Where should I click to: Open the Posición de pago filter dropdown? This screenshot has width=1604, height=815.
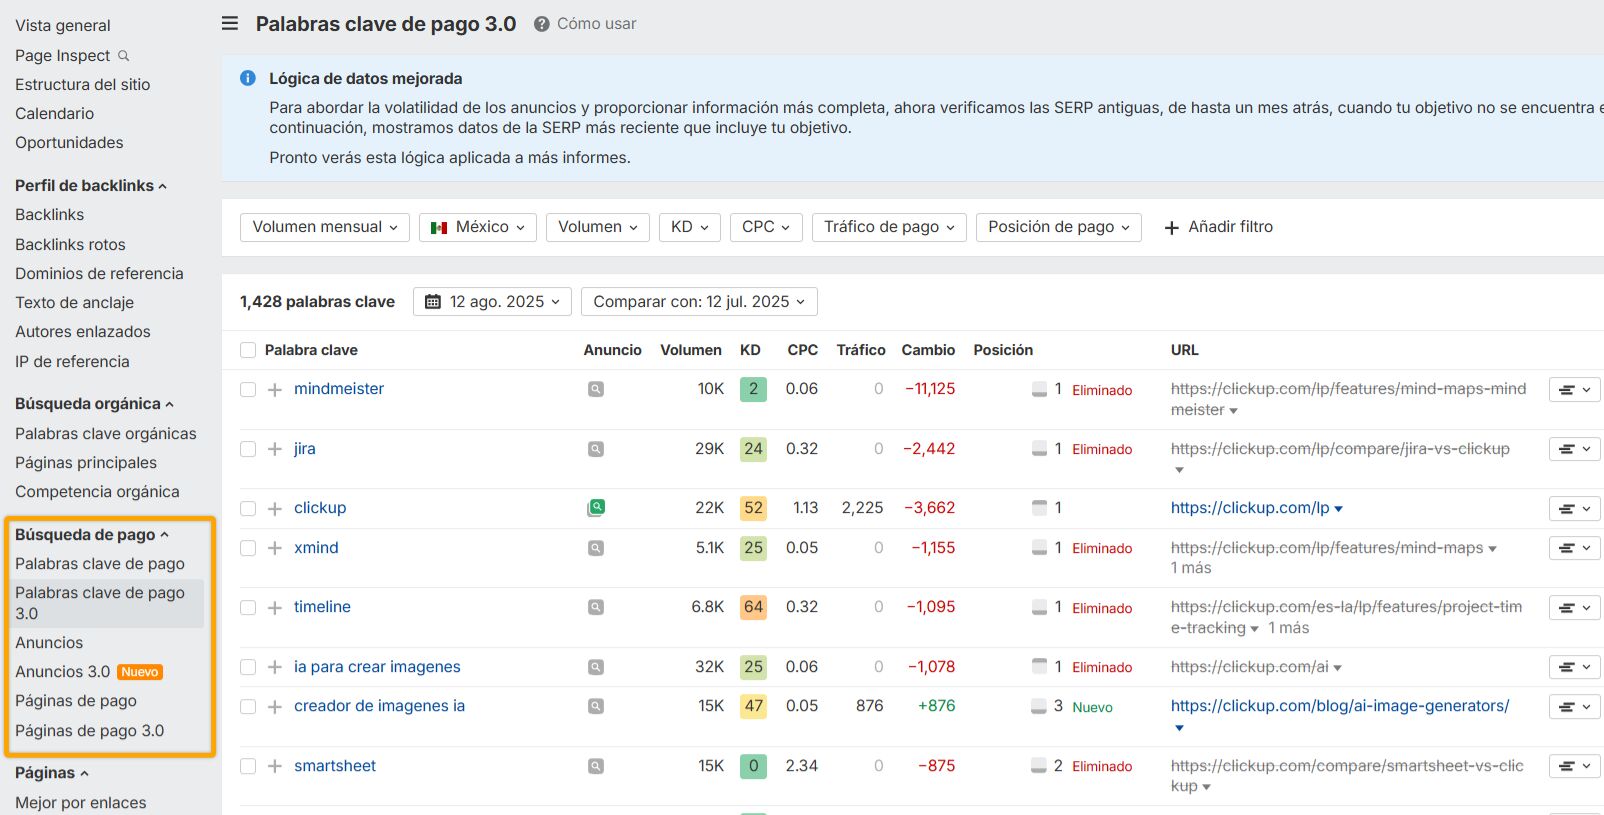point(1059,227)
